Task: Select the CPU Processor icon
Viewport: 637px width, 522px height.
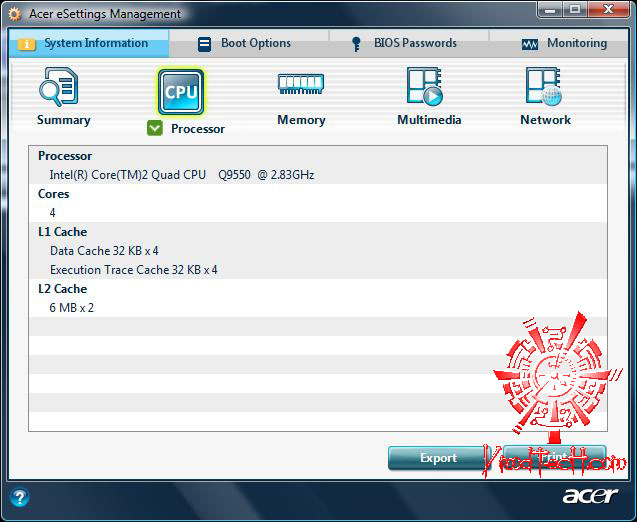Action: (181, 92)
